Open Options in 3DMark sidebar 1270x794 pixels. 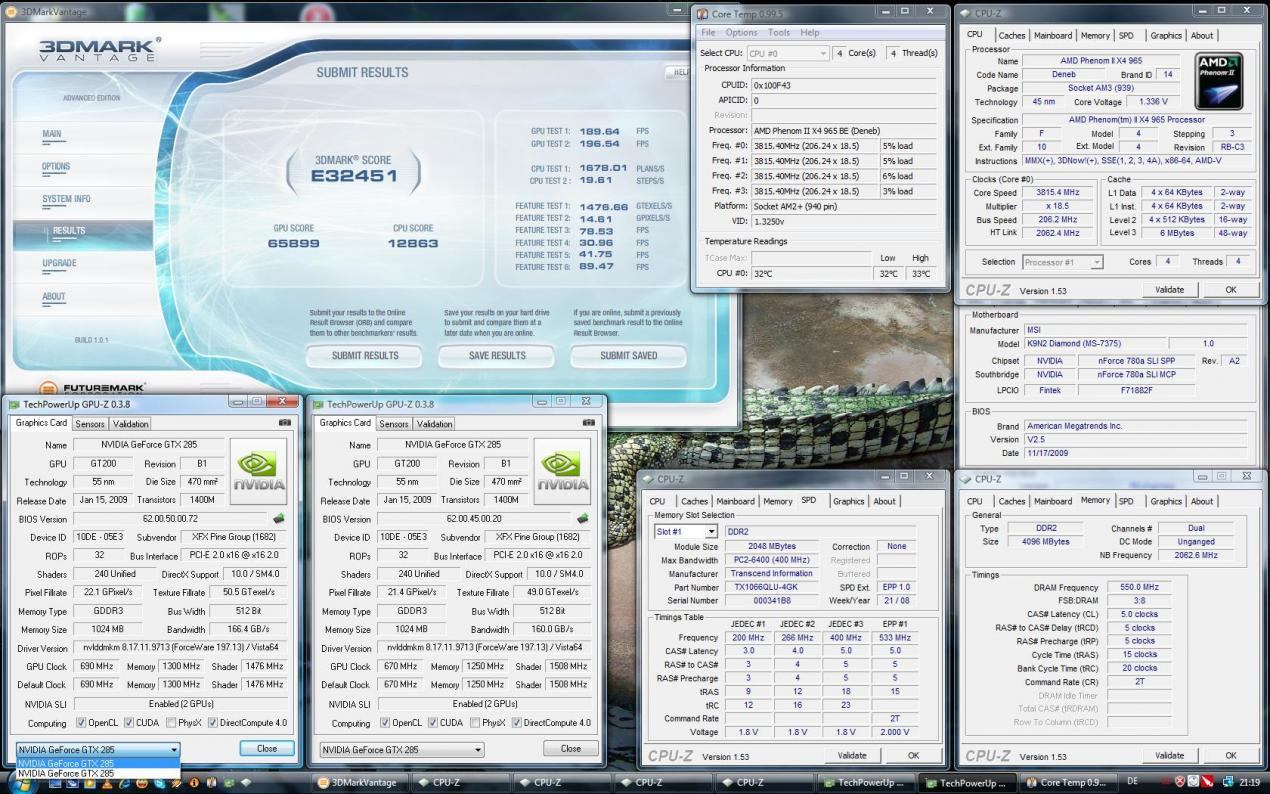pos(56,166)
